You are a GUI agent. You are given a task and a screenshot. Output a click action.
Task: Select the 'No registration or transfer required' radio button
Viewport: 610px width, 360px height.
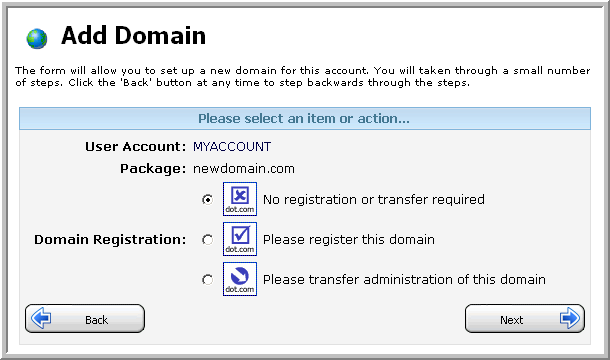207,200
